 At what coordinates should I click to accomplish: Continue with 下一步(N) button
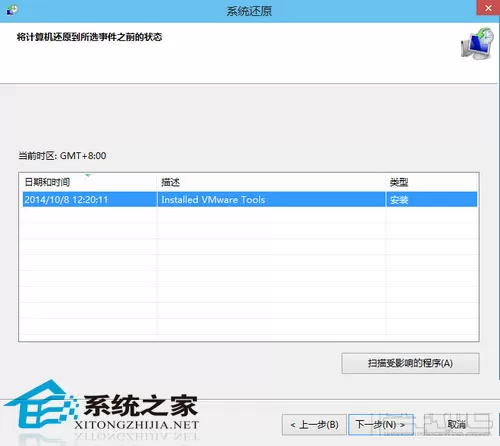(381, 425)
